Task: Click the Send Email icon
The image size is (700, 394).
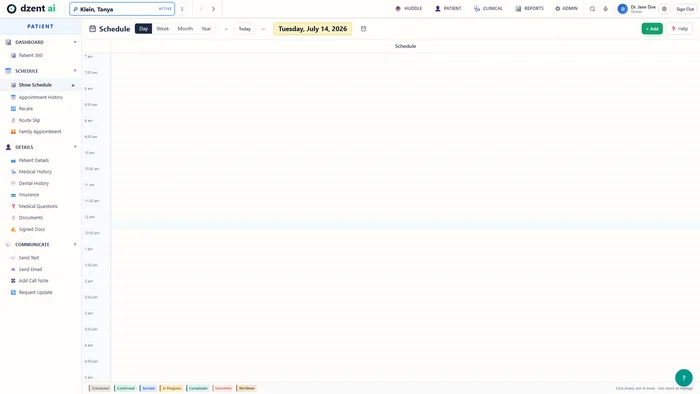Action: 13,270
